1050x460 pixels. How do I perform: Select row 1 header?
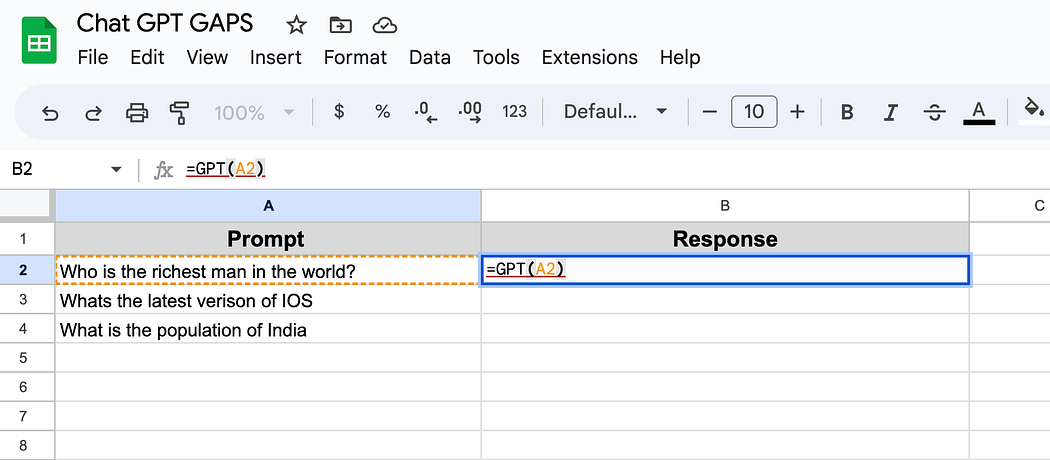pyautogui.click(x=27, y=238)
